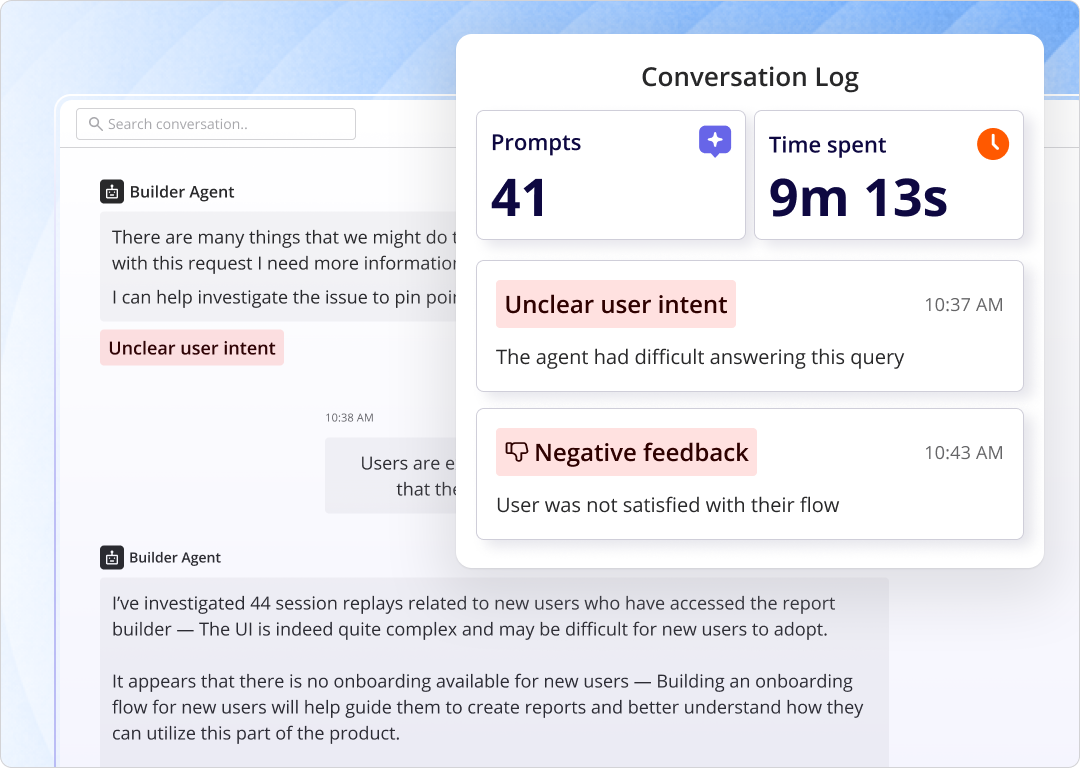Click the magnifying glass icon in search bar
The width and height of the screenshot is (1080, 768).
coord(95,123)
